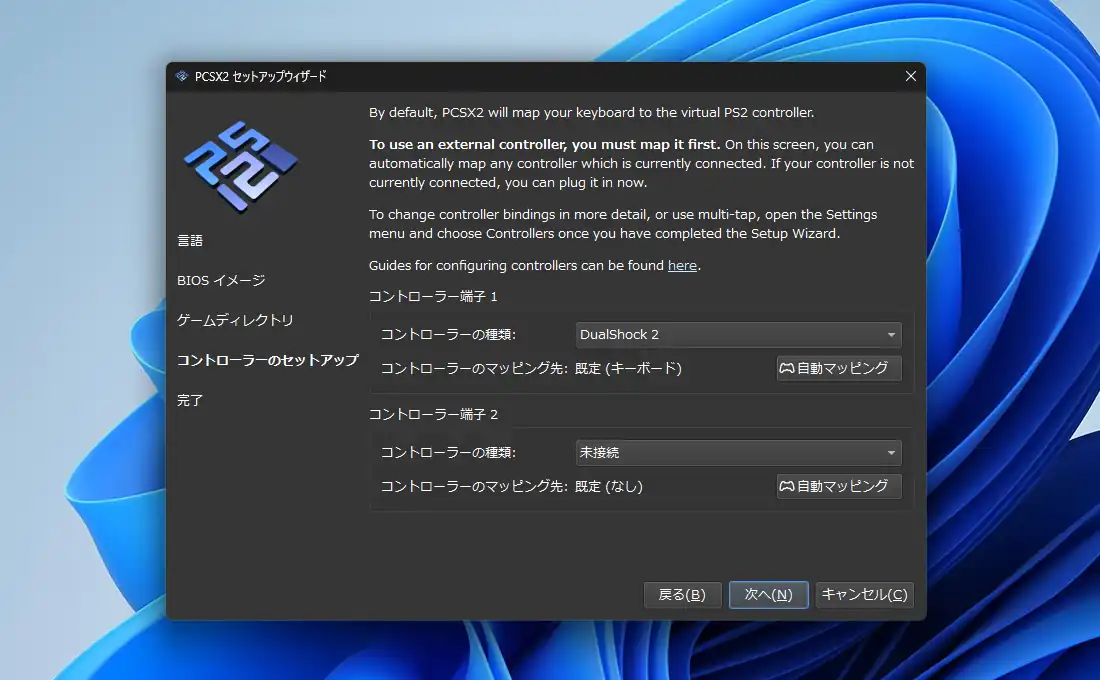Image resolution: width=1100 pixels, height=680 pixels.
Task: Select the コントローラーのセットアップ sidebar step
Action: pos(267,360)
